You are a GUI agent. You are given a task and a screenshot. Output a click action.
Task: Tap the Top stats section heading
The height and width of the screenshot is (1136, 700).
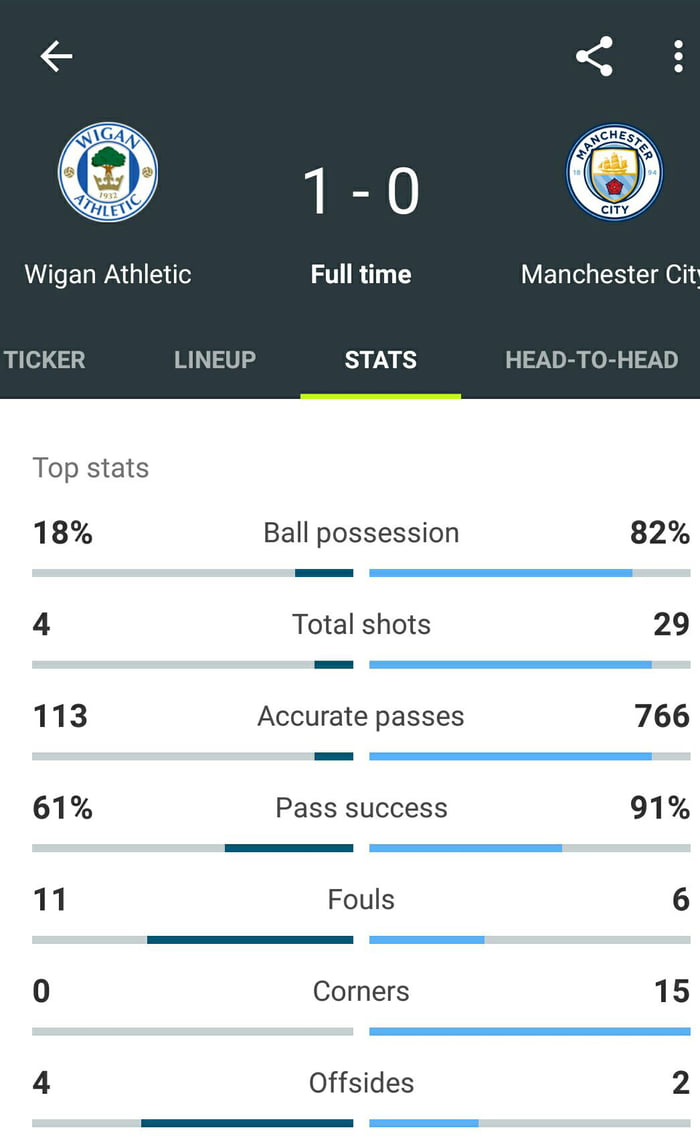click(x=91, y=468)
